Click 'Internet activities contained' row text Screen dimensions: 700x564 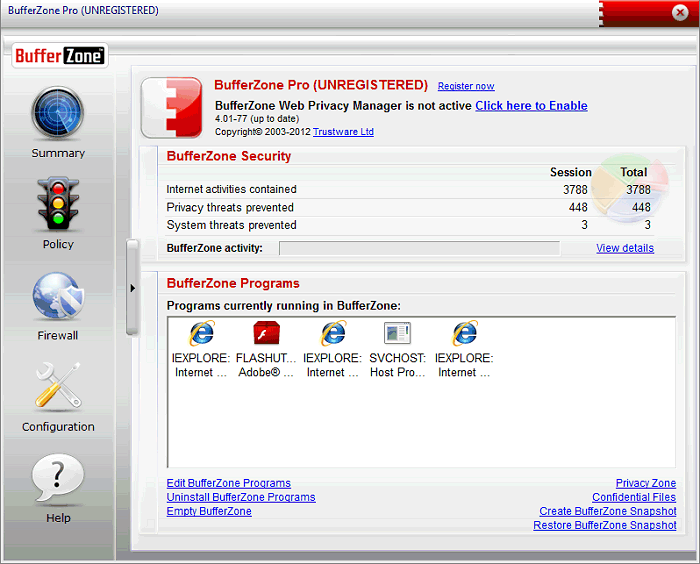pos(231,189)
